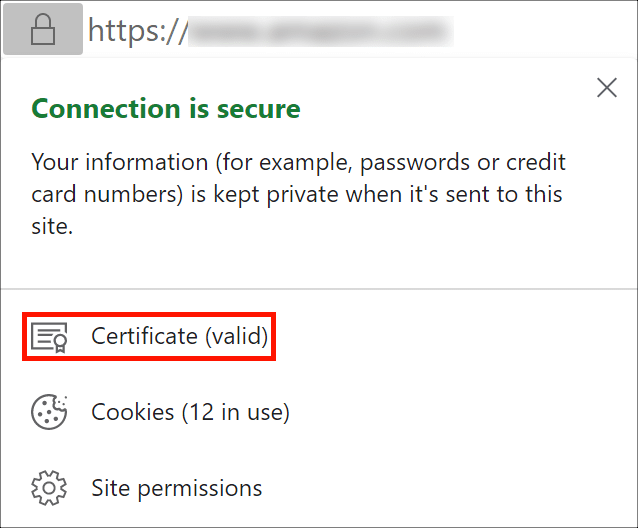Click the https:// text in the URL
This screenshot has height=528, width=638.
click(x=138, y=32)
